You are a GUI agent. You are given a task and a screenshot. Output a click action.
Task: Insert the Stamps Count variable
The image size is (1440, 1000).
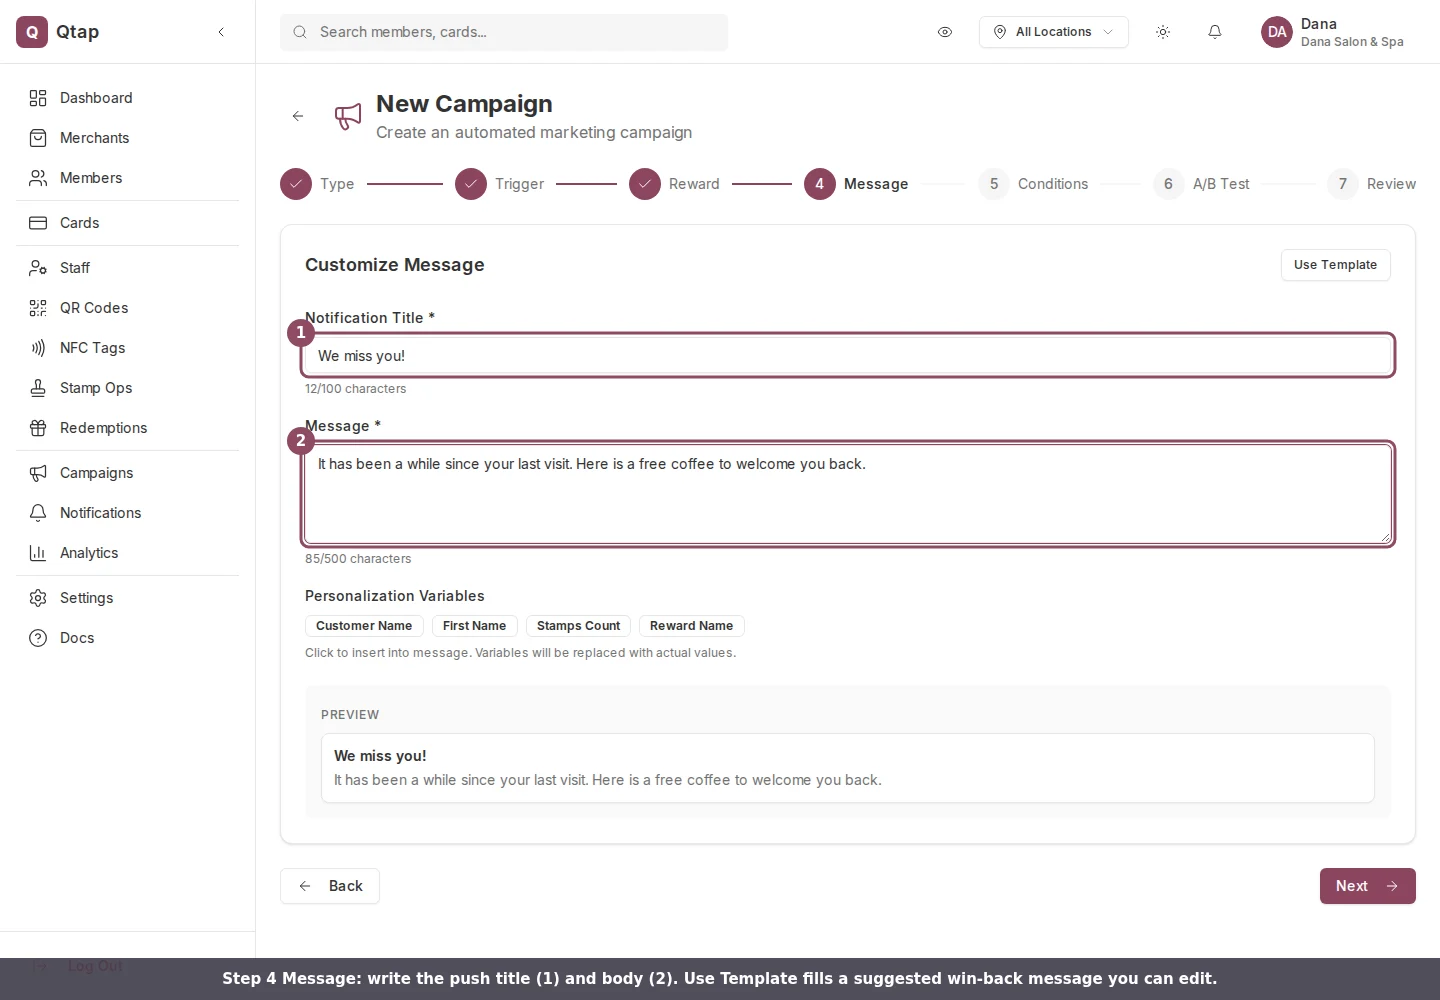(578, 626)
